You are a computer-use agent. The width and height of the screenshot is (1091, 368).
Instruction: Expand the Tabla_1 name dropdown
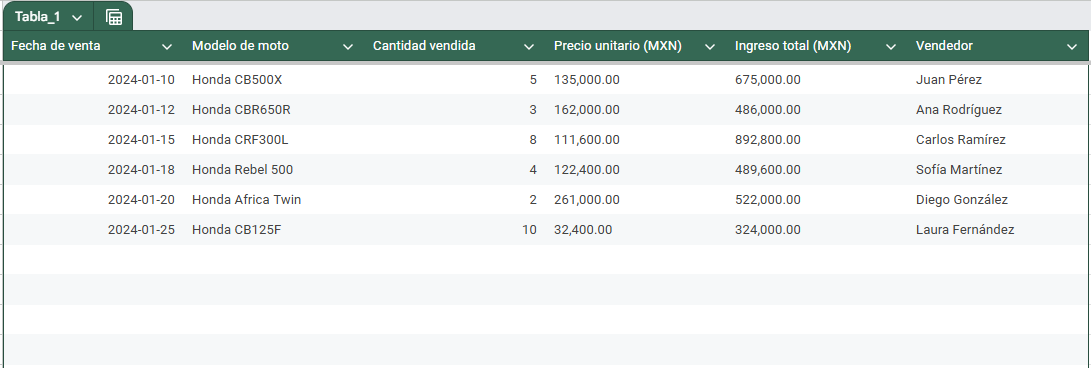[x=77, y=17]
